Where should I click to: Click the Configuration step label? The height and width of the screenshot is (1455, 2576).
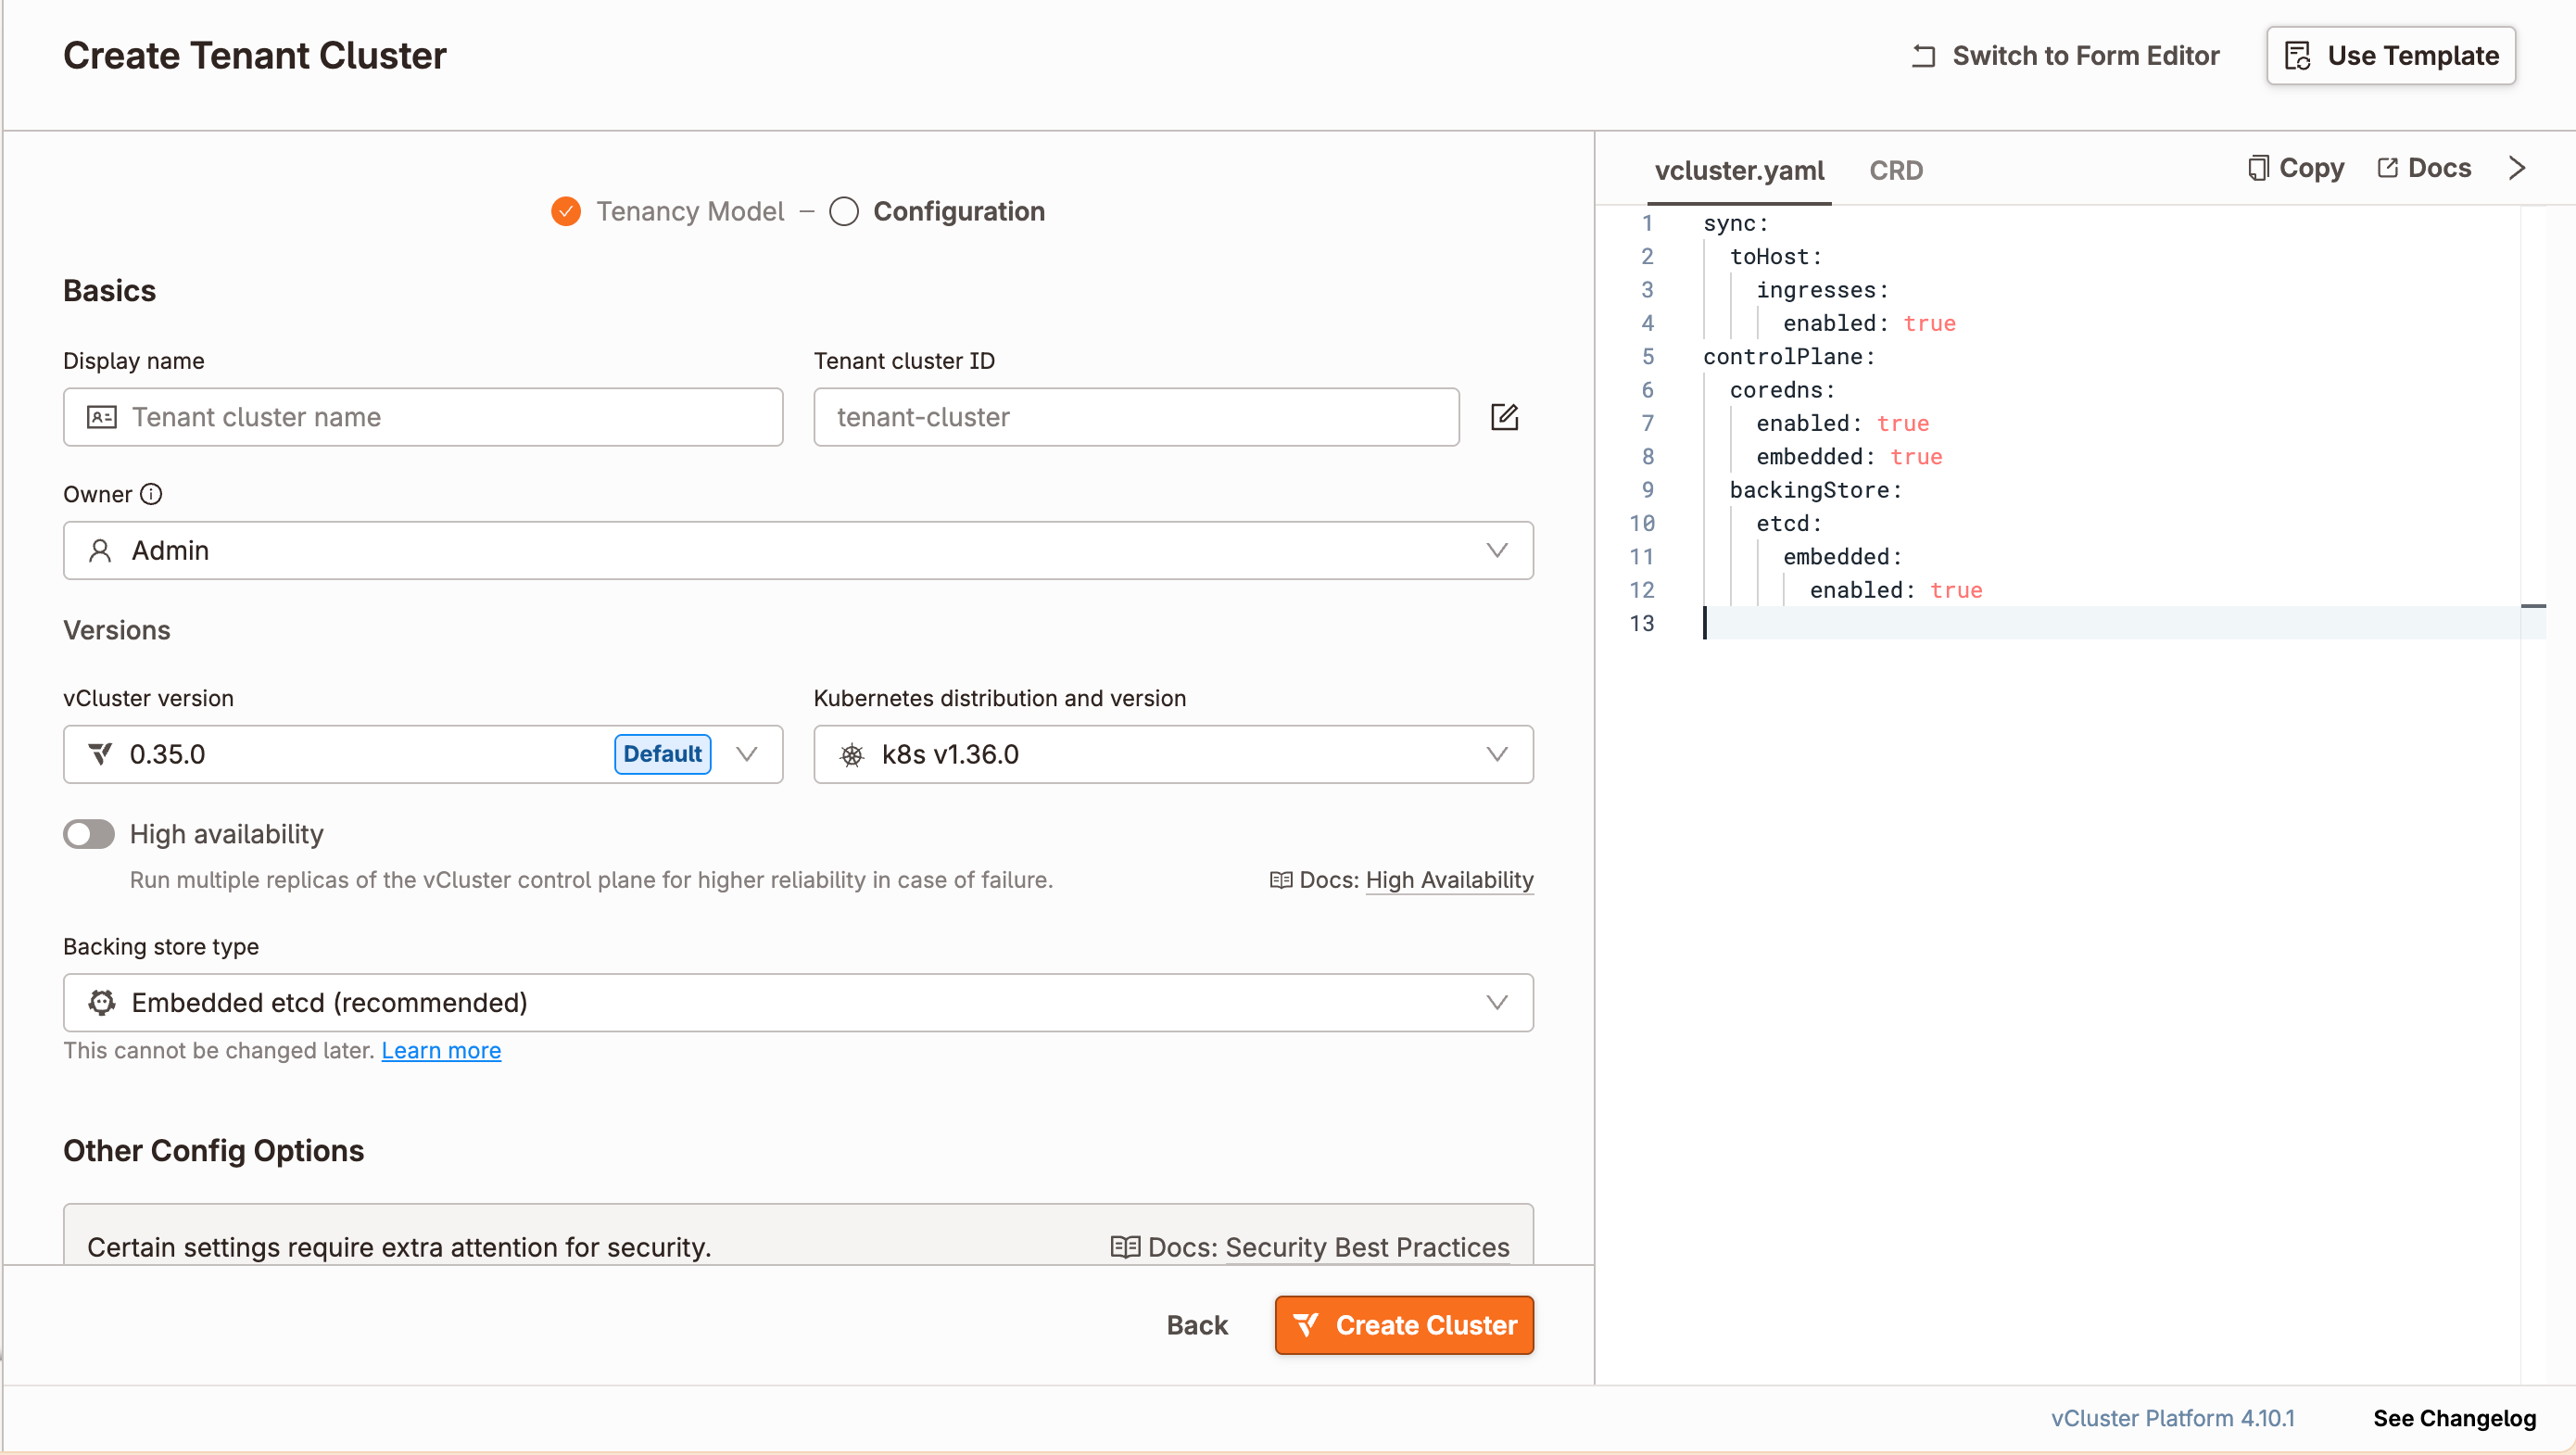coord(959,211)
